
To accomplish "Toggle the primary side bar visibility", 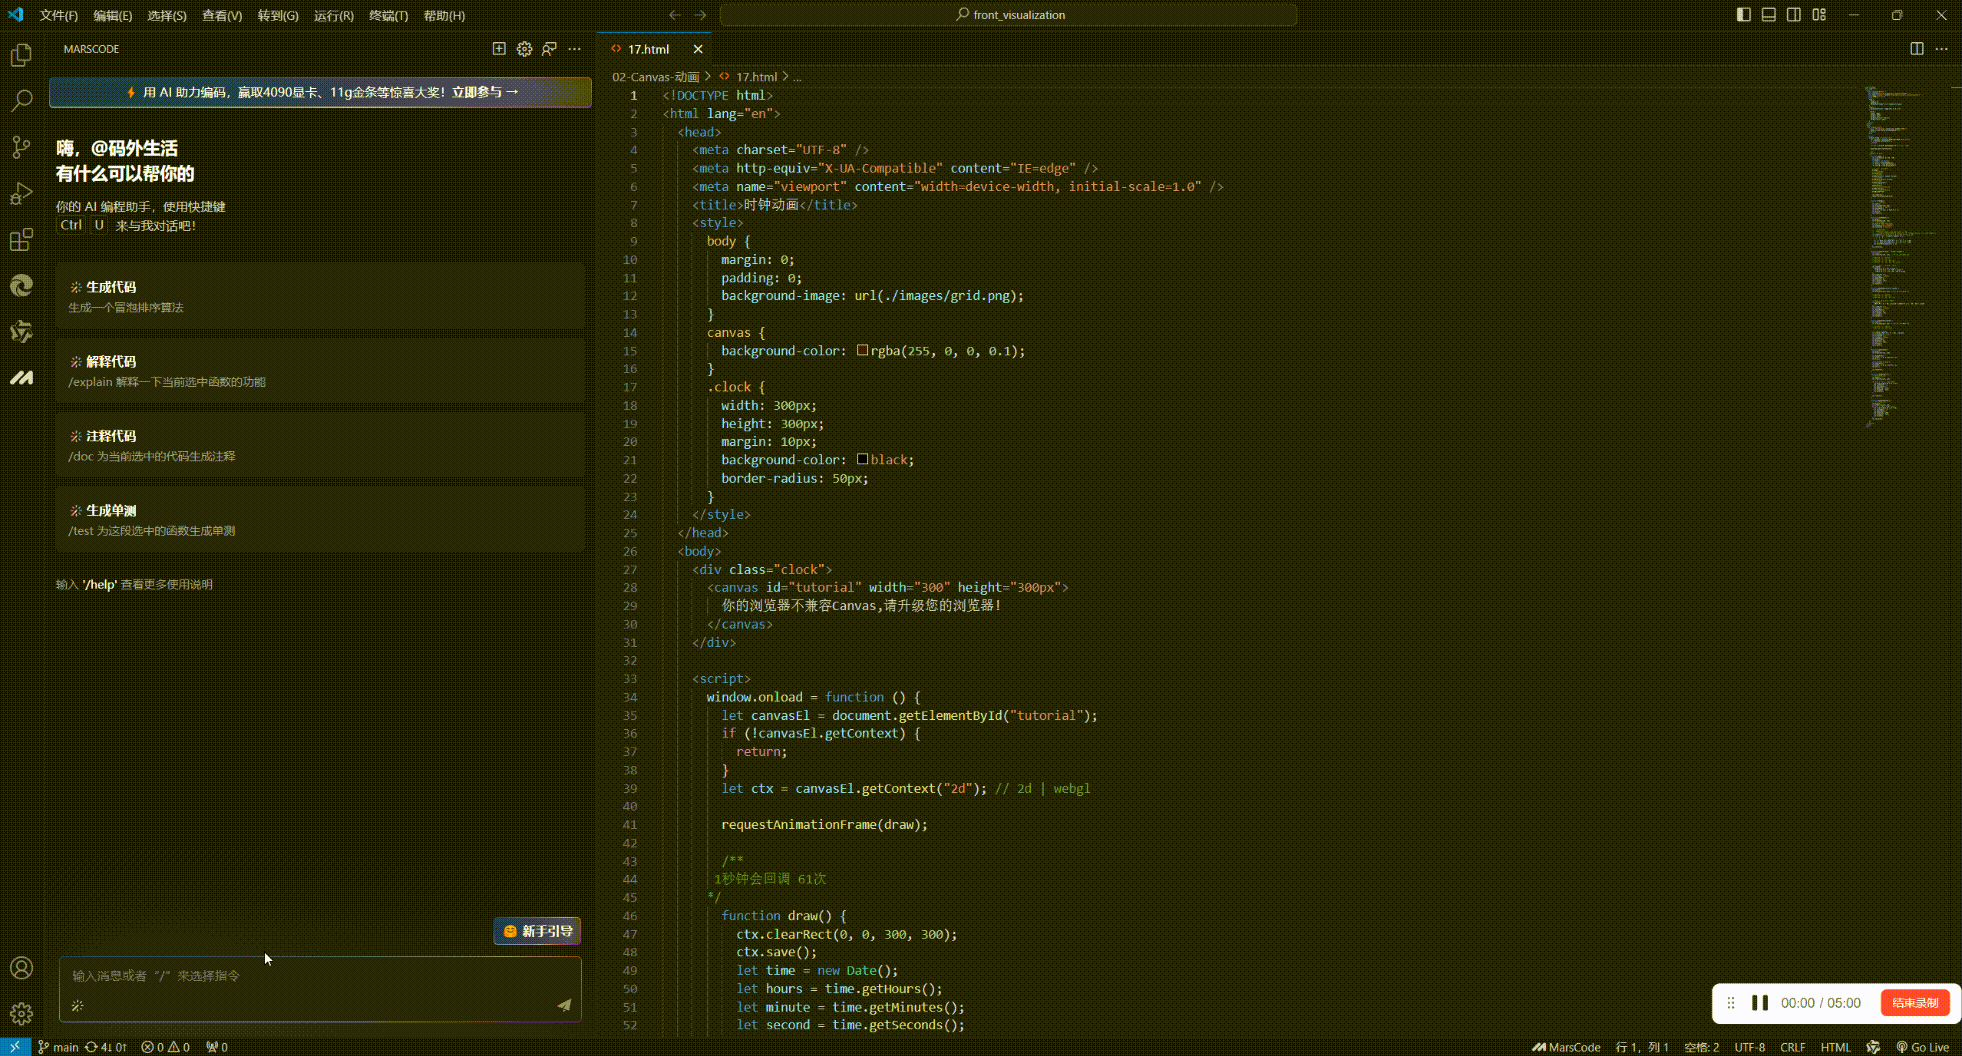I will (1743, 15).
